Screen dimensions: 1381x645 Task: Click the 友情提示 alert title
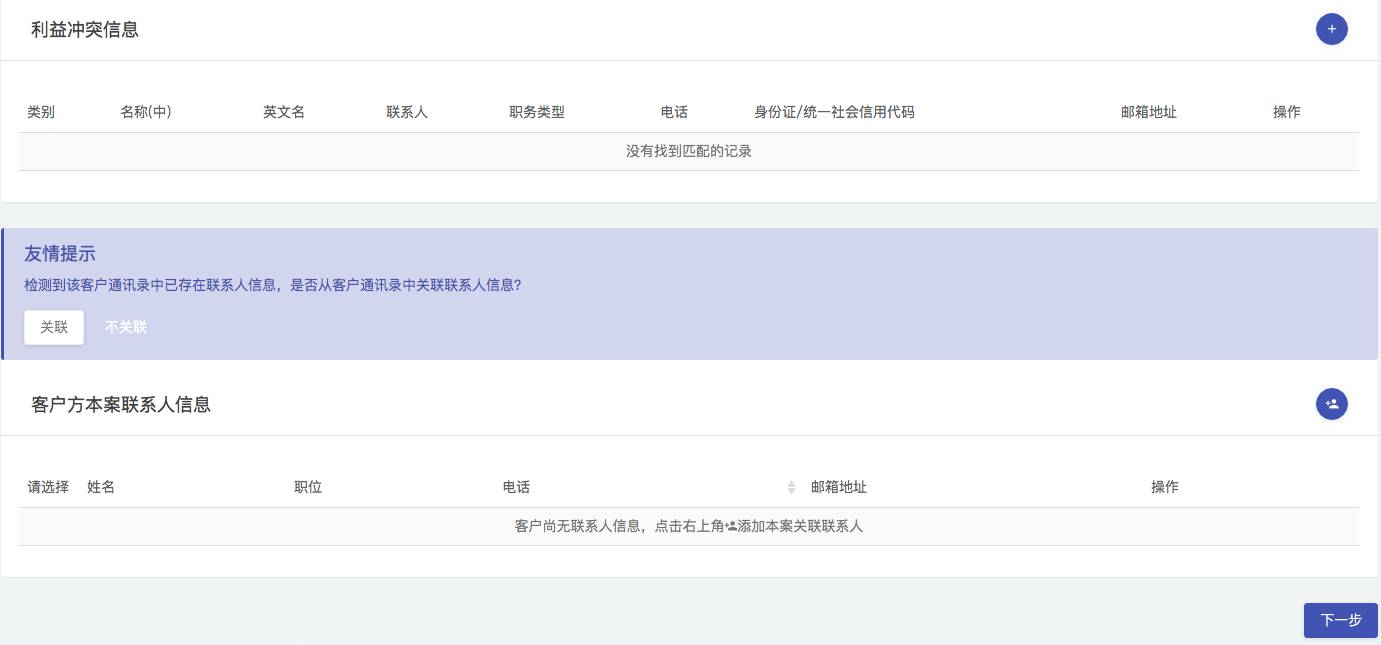pyautogui.click(x=60, y=254)
